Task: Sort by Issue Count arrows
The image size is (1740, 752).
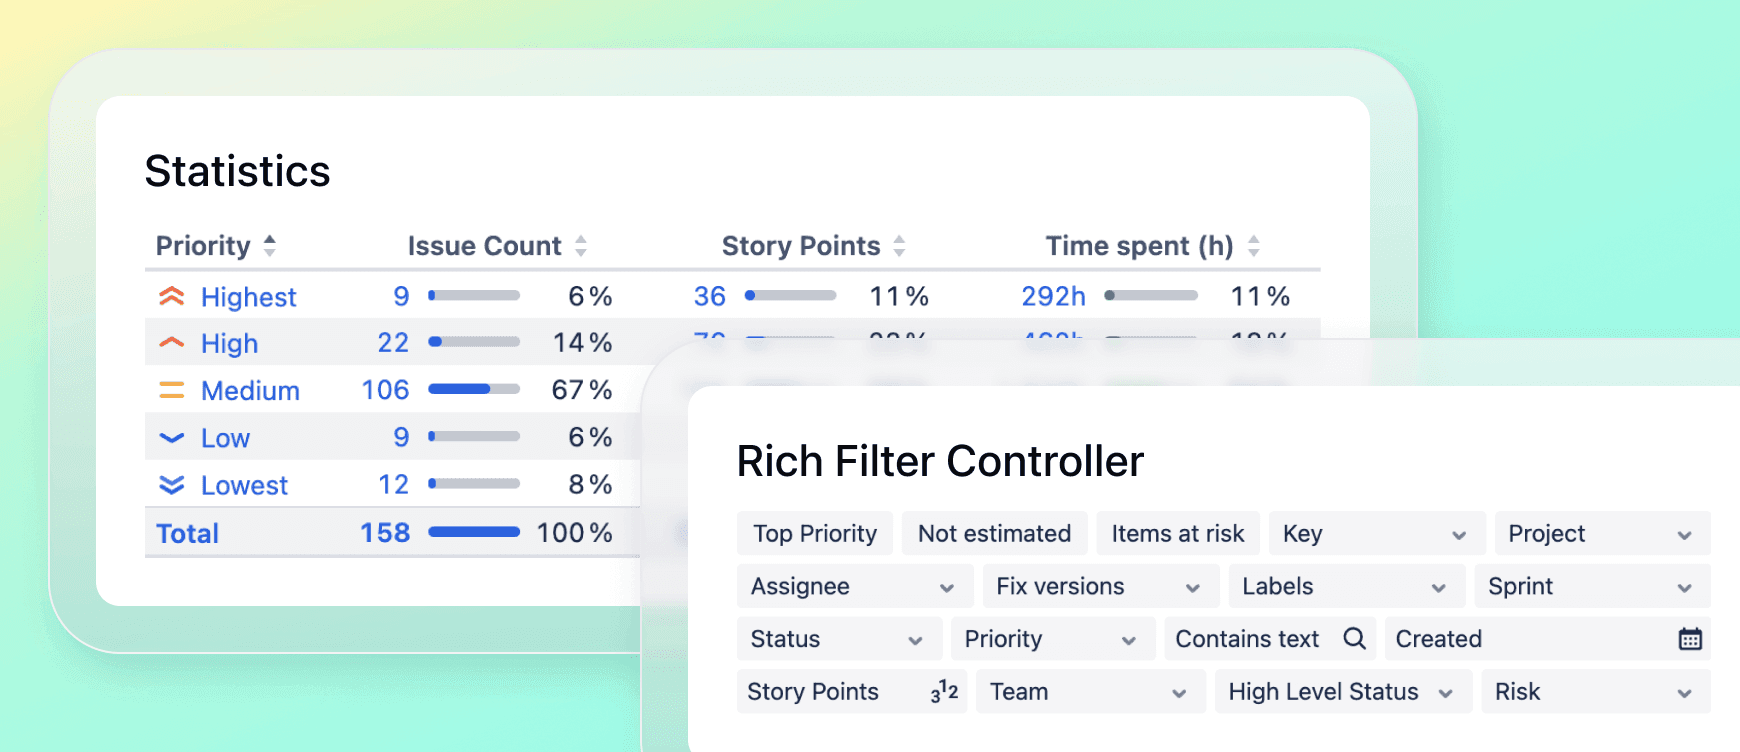Action: coord(580,246)
